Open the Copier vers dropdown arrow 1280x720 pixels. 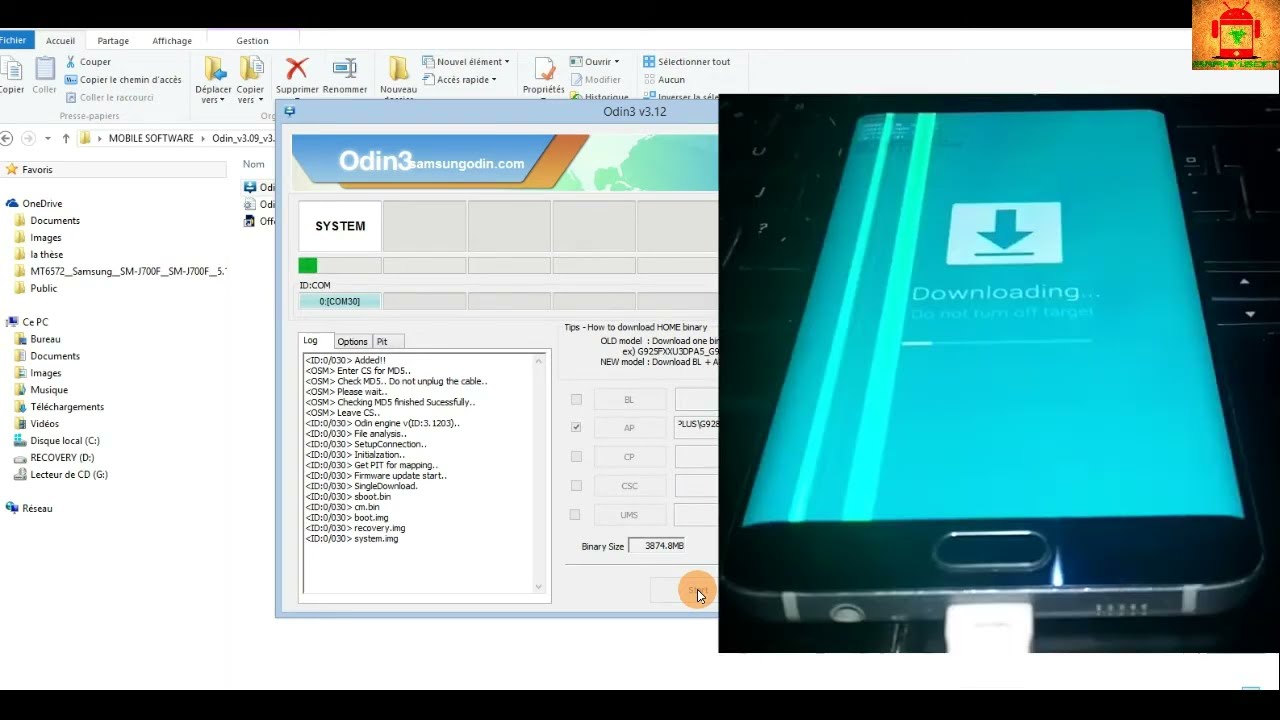tap(260, 100)
